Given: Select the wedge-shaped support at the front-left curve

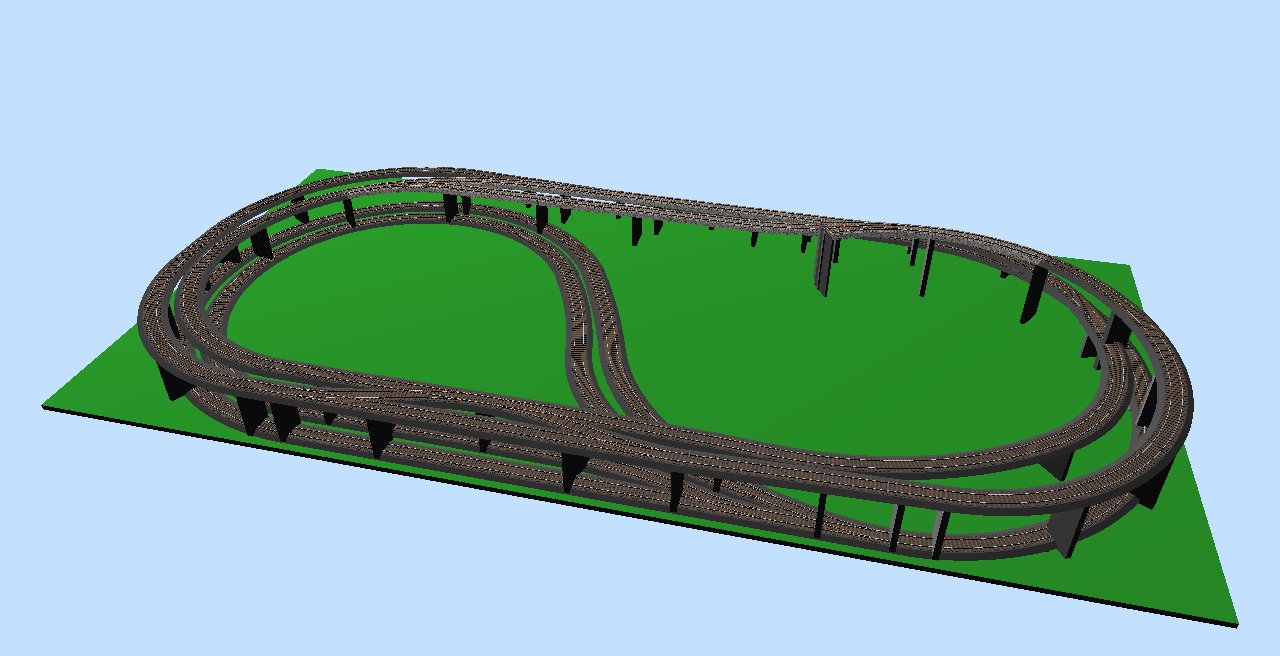Looking at the screenshot, I should click(172, 384).
